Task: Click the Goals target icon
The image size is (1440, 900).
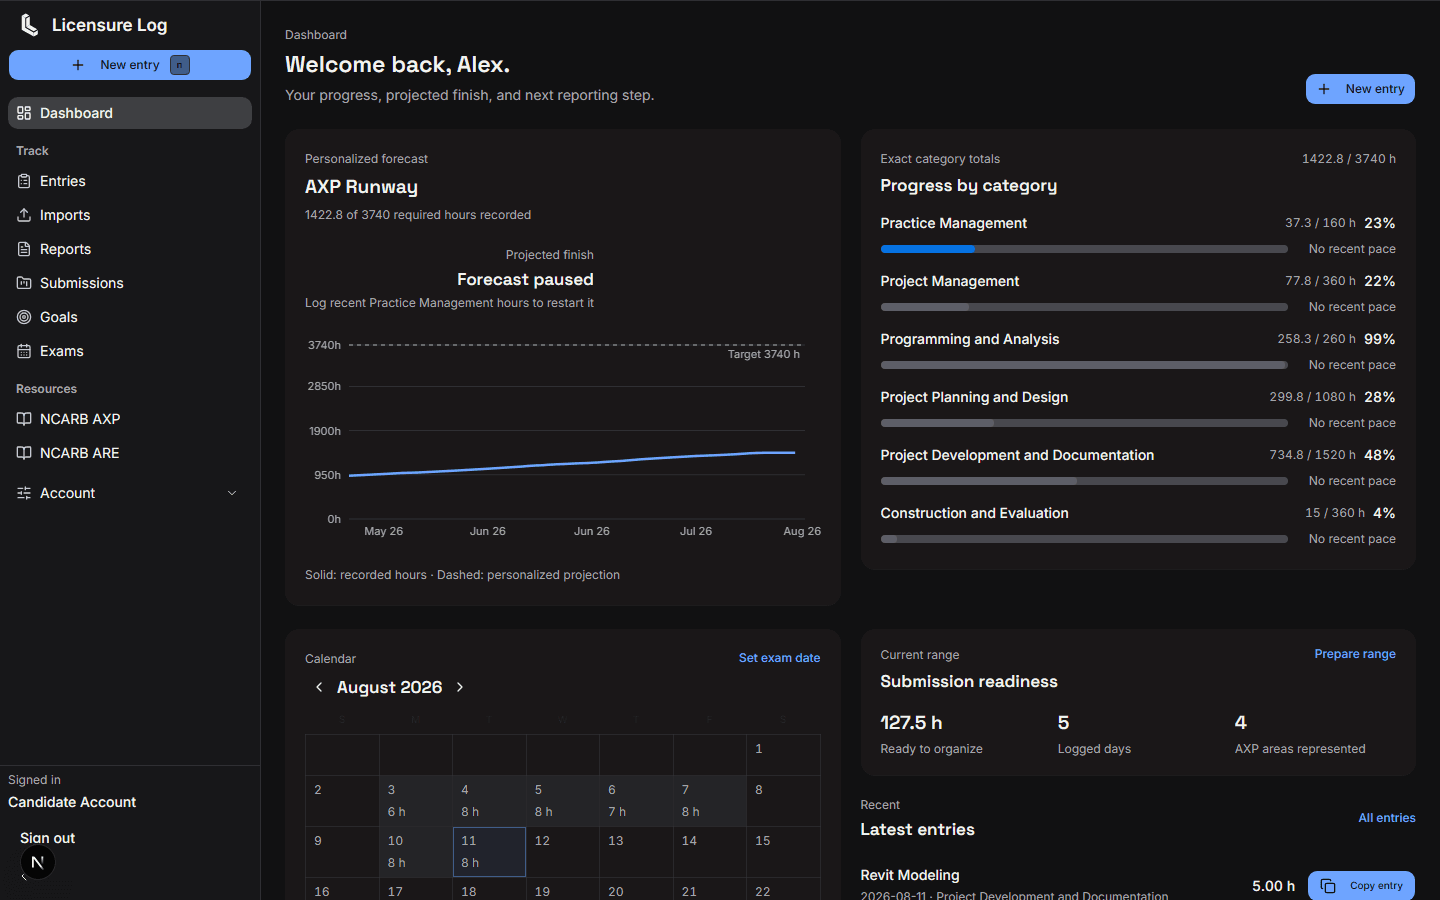Action: (24, 317)
